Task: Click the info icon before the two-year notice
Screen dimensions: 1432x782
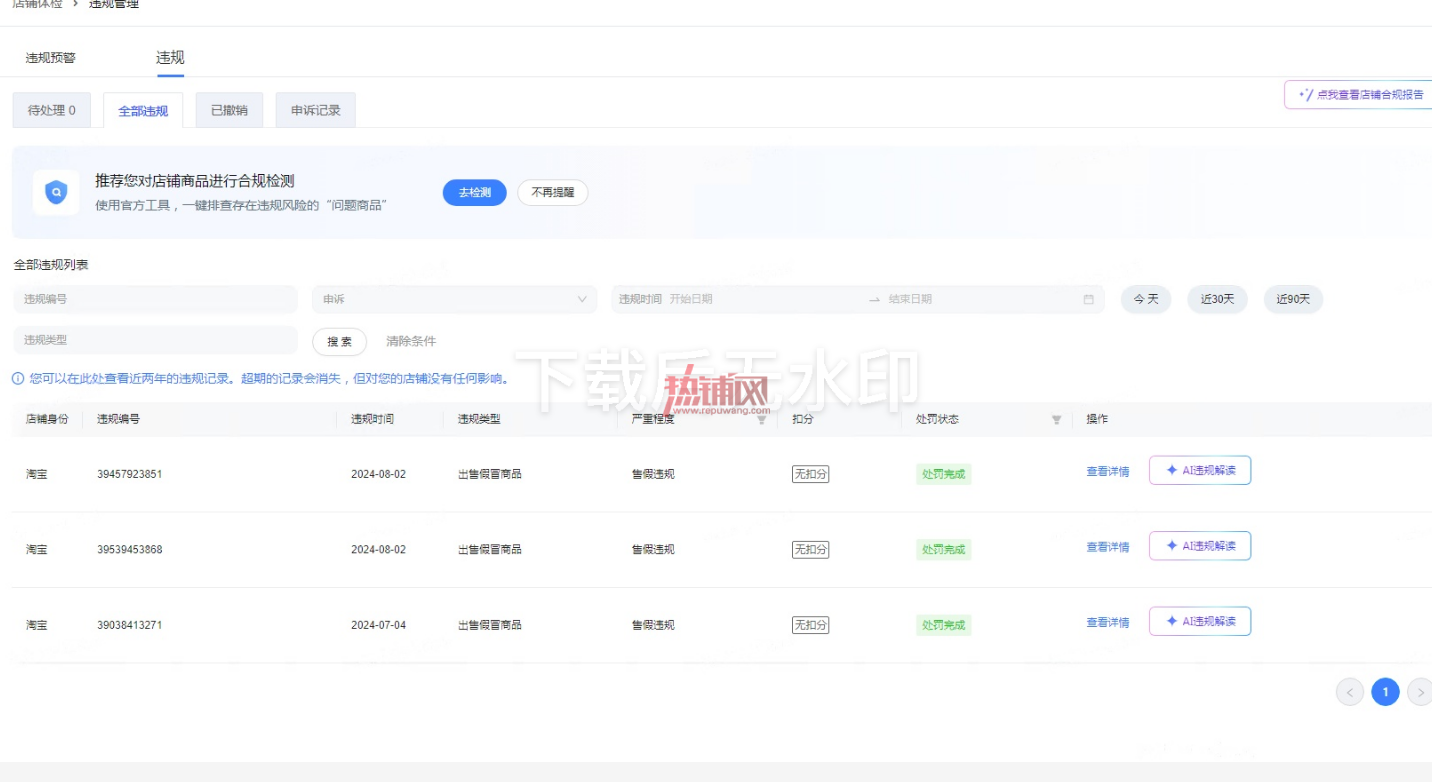Action: click(18, 379)
